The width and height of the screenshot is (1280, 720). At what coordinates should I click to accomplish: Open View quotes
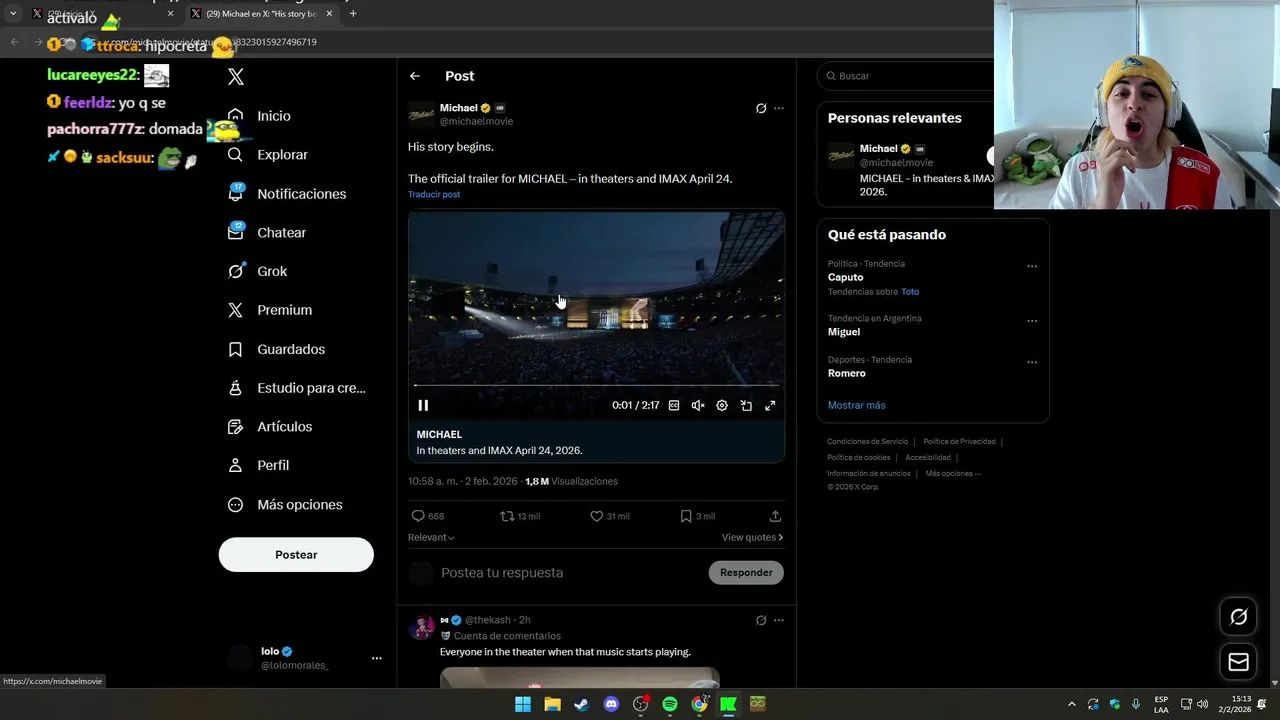pyautogui.click(x=752, y=537)
